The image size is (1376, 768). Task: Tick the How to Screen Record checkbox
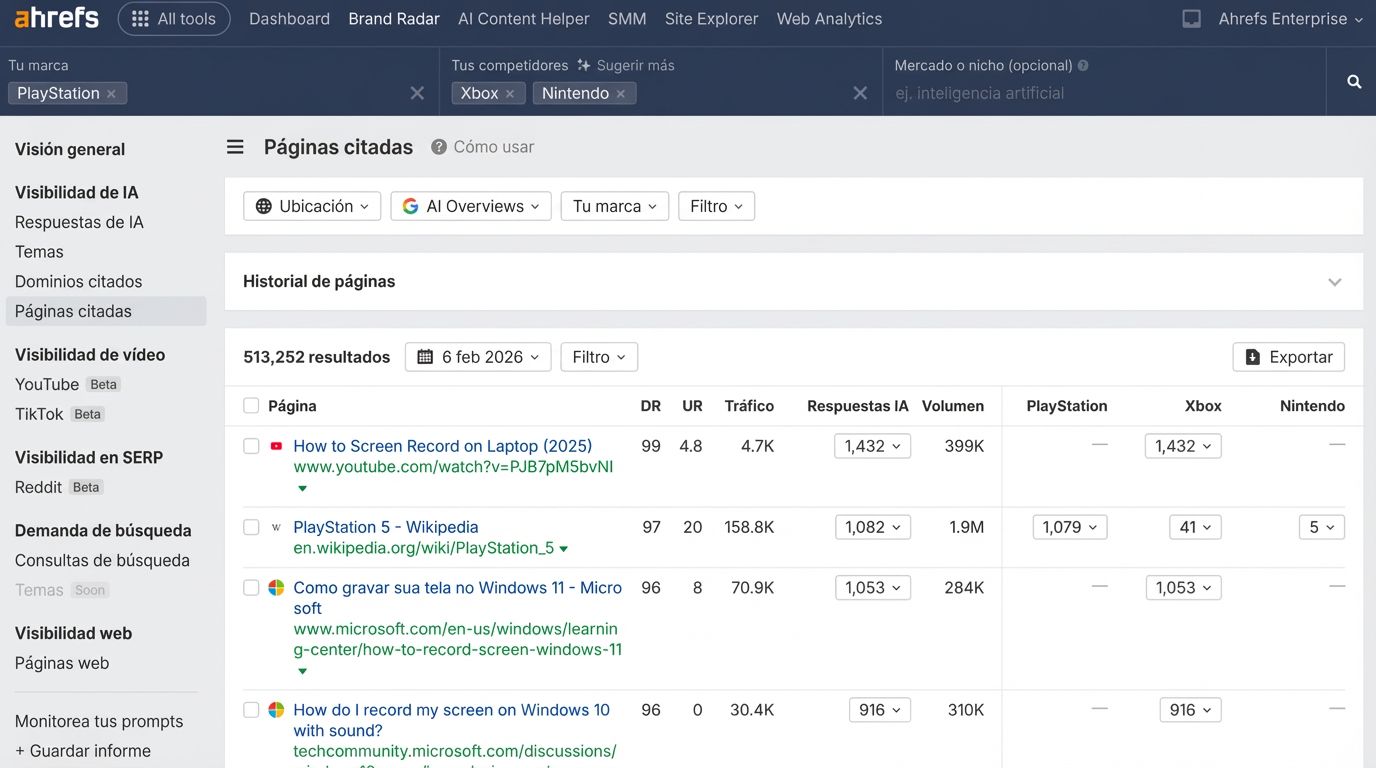(x=251, y=446)
